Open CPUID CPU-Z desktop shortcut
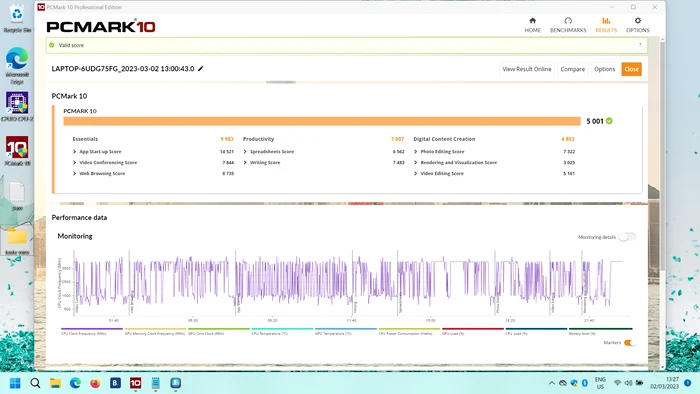Image resolution: width=700 pixels, height=394 pixels. (17, 103)
